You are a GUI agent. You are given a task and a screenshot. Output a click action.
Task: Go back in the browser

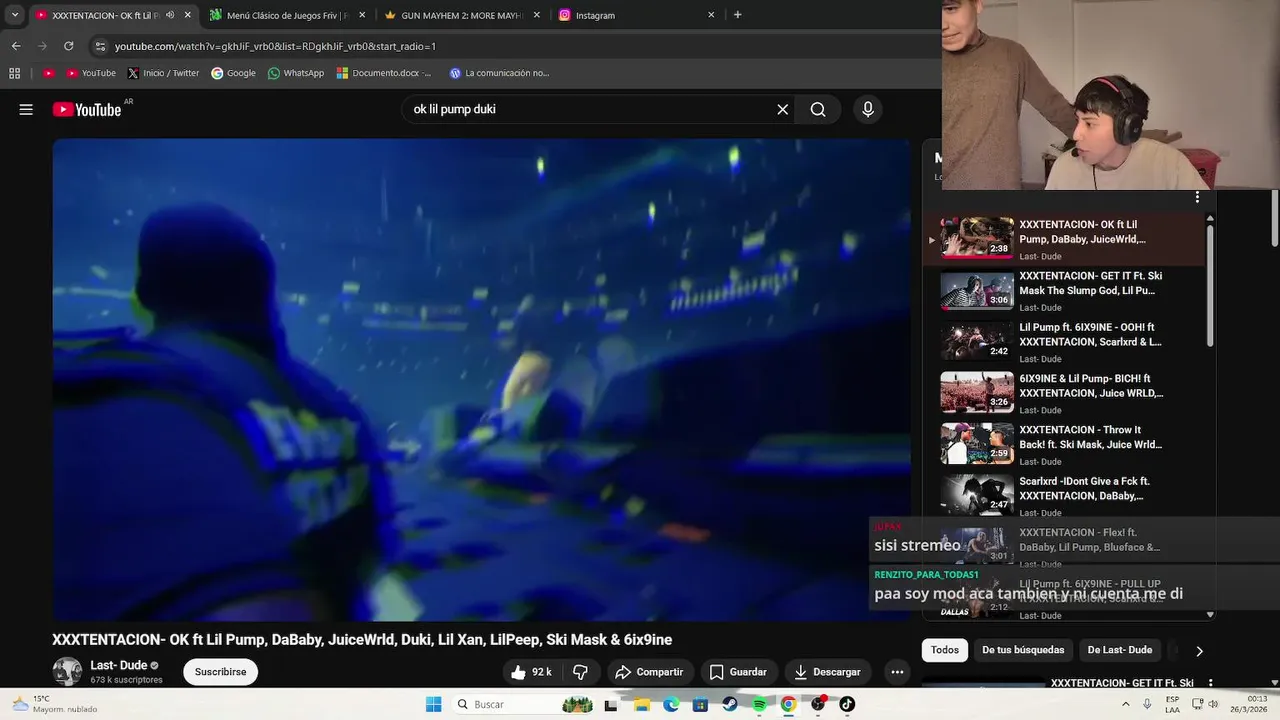click(16, 46)
